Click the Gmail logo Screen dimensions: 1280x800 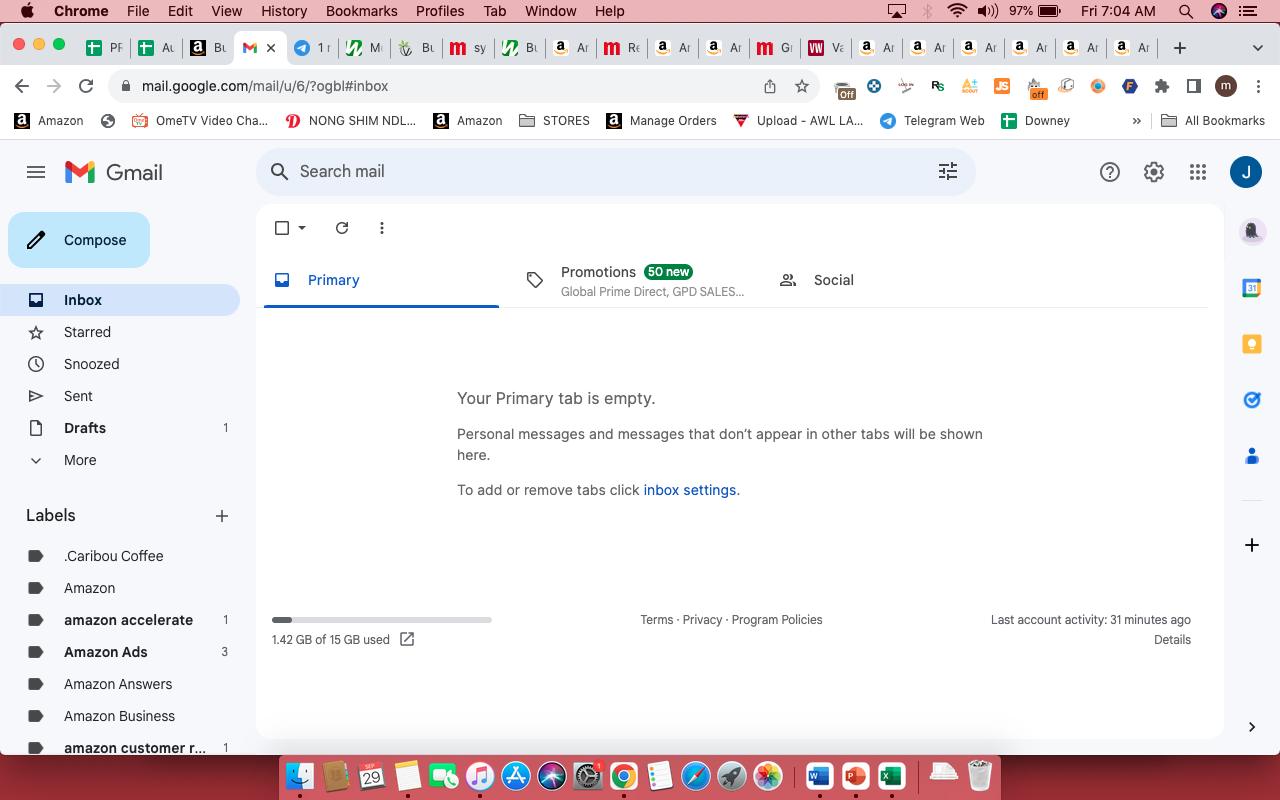114,172
